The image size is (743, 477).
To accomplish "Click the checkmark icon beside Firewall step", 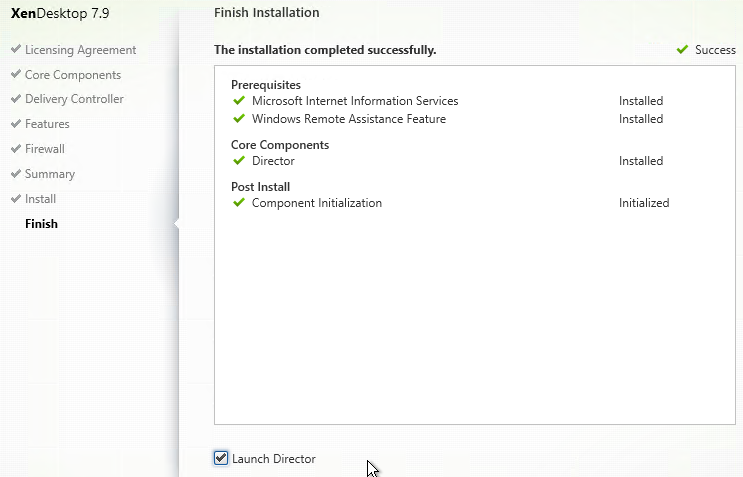I will (x=16, y=148).
